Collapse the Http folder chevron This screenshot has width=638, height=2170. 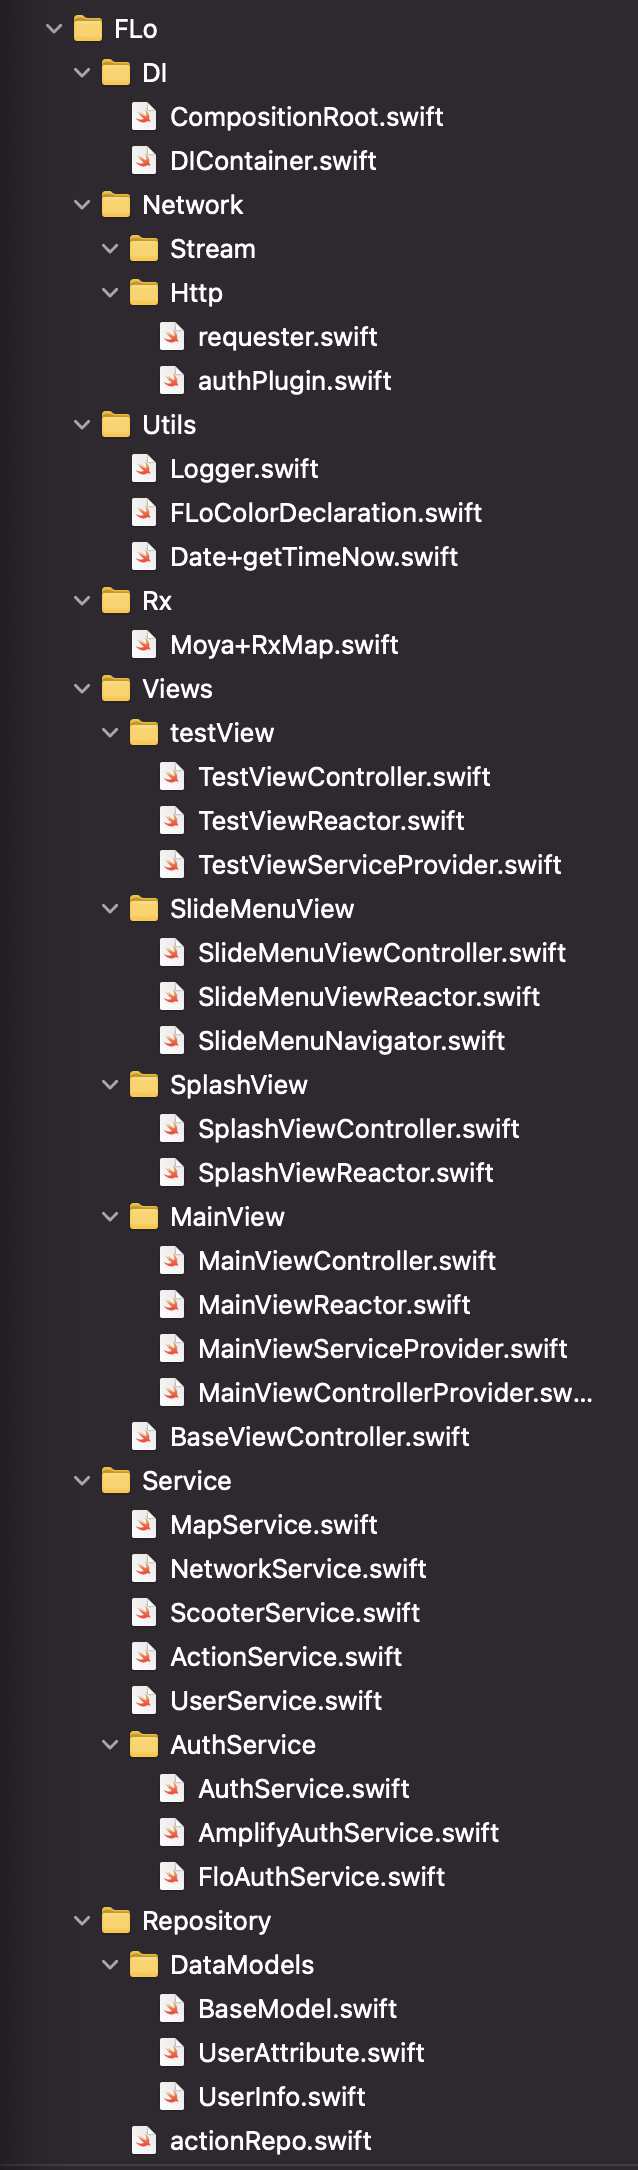click(110, 293)
